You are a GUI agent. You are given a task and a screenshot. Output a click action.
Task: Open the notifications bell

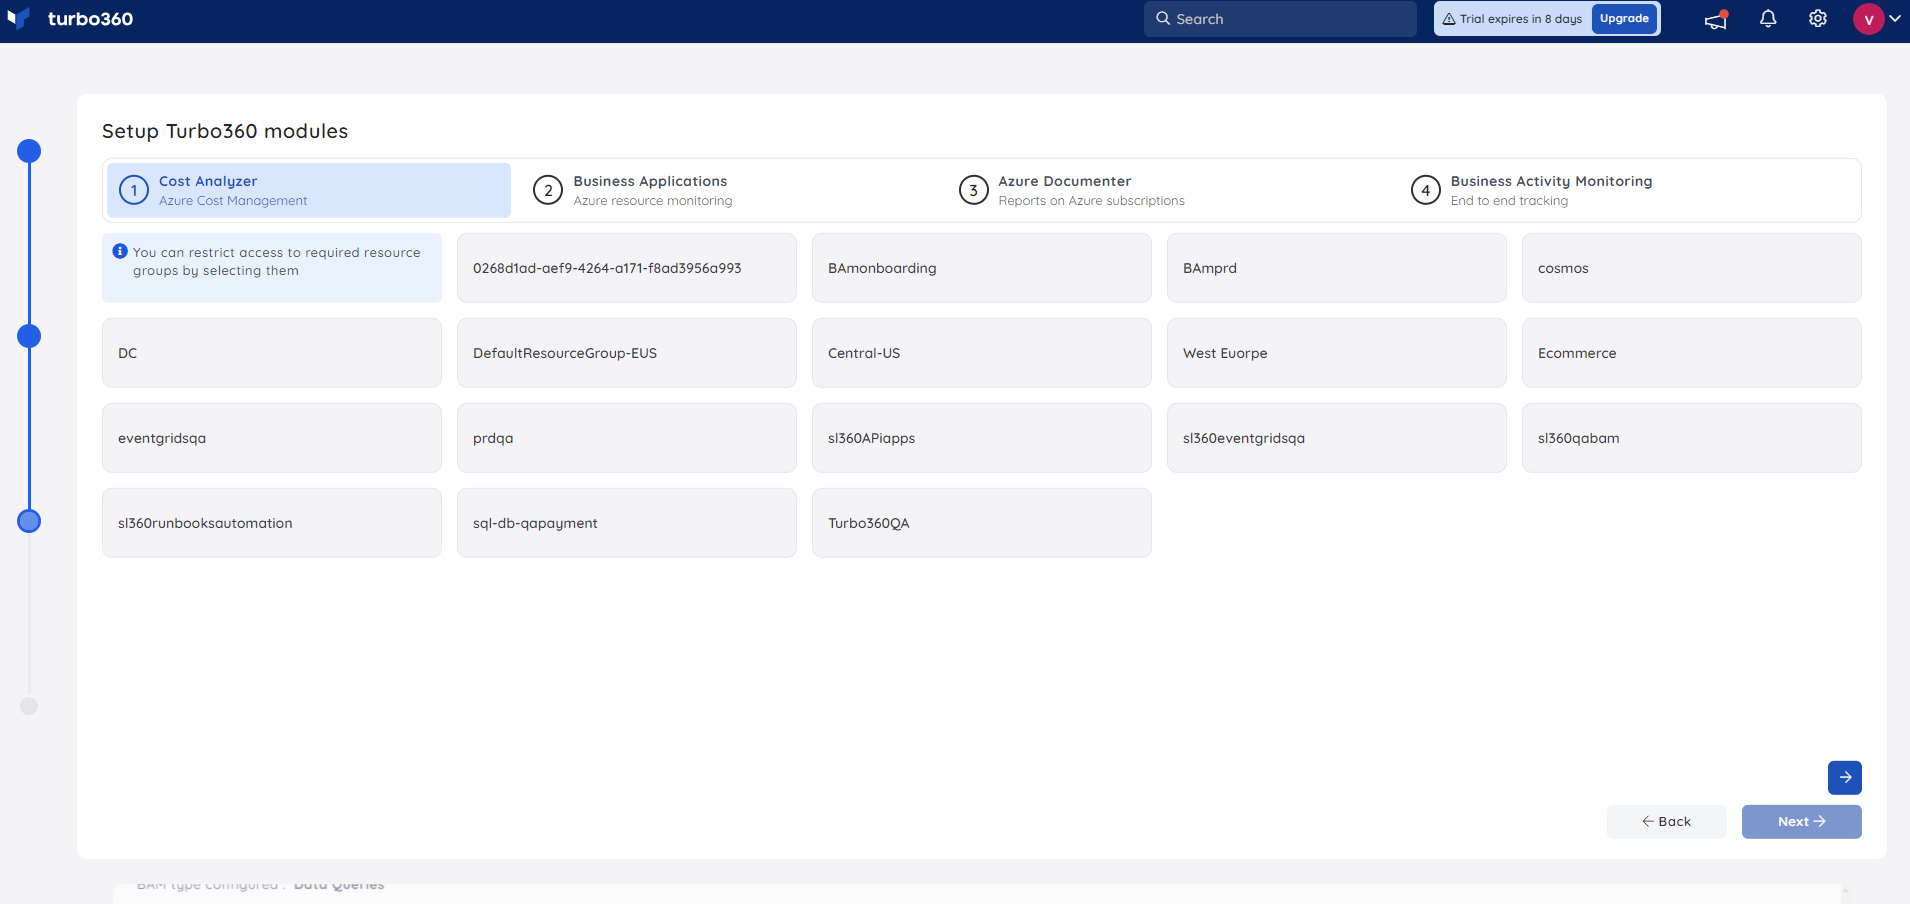tap(1768, 19)
